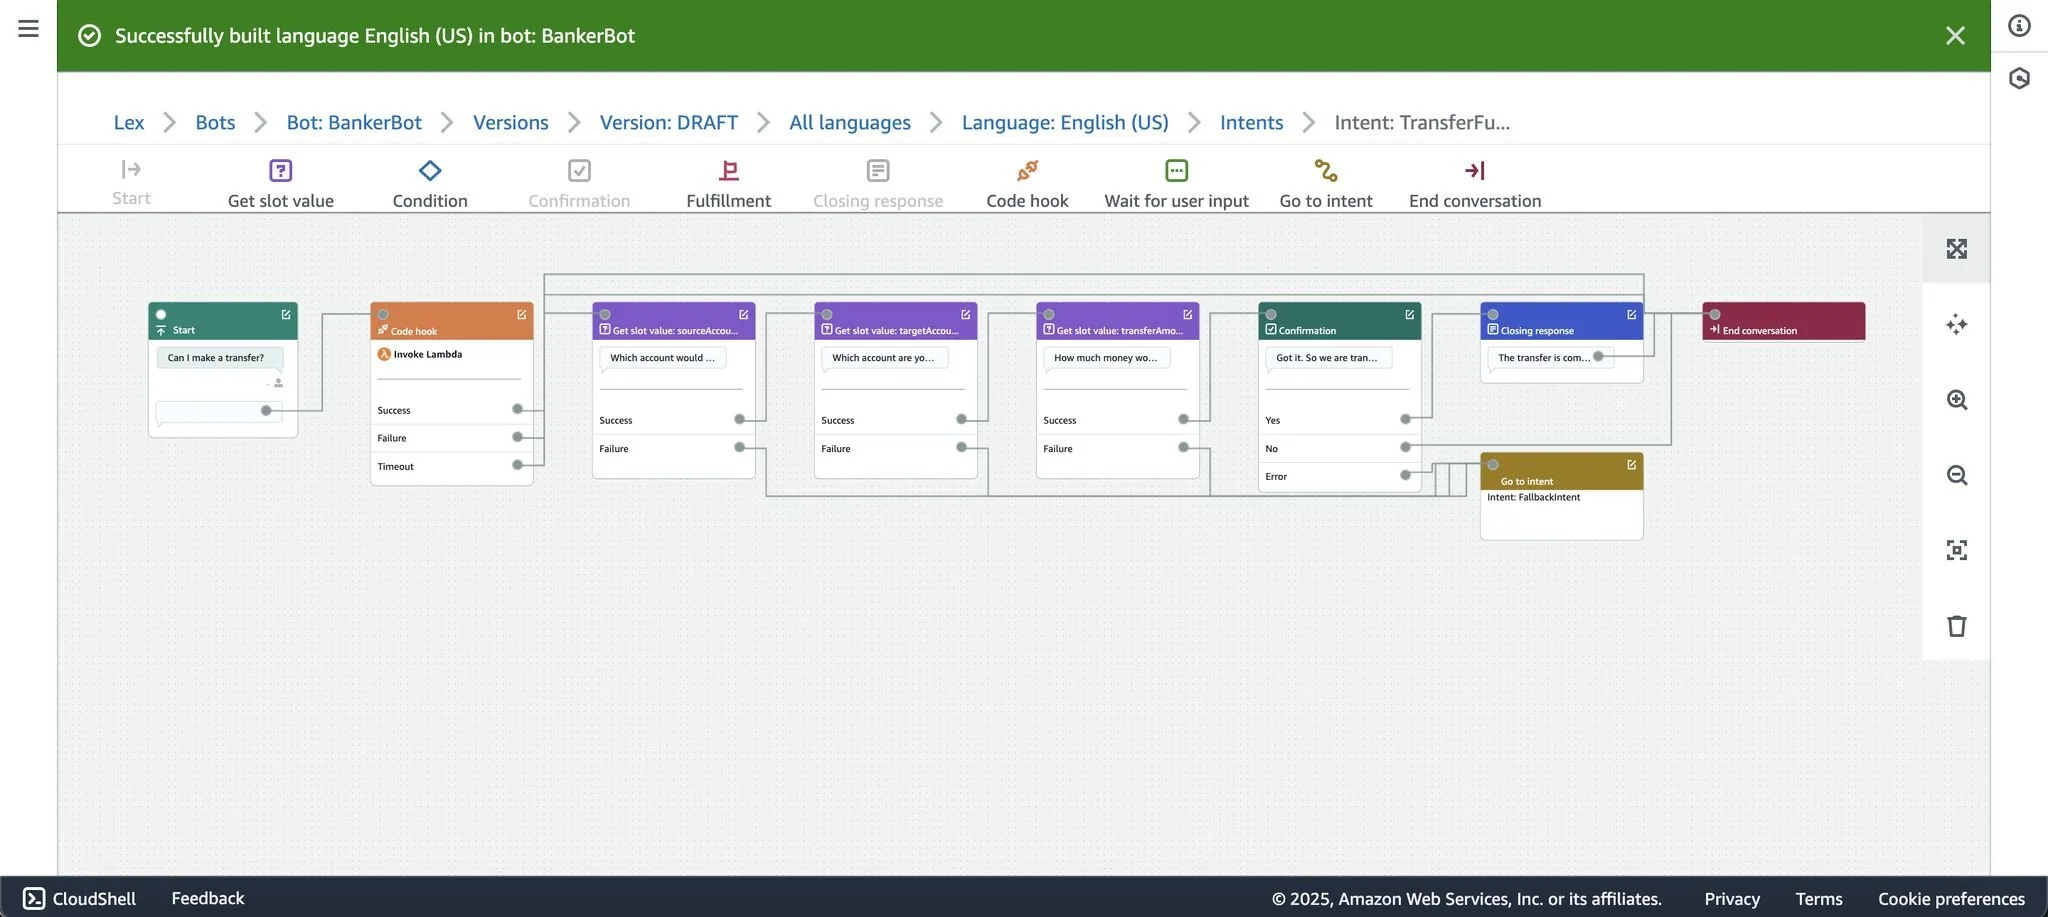Click the auto-arrange sparkle icon

1957,324
